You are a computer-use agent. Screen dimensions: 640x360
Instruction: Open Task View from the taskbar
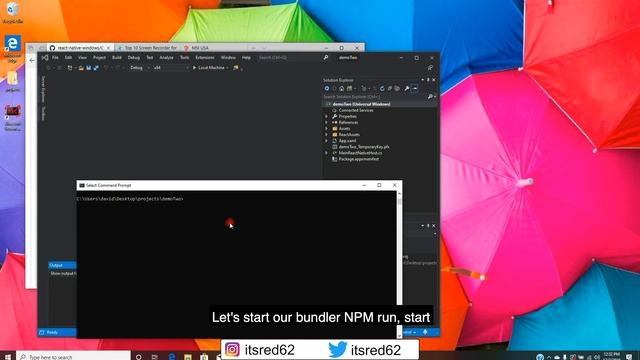pyautogui.click(x=155, y=357)
